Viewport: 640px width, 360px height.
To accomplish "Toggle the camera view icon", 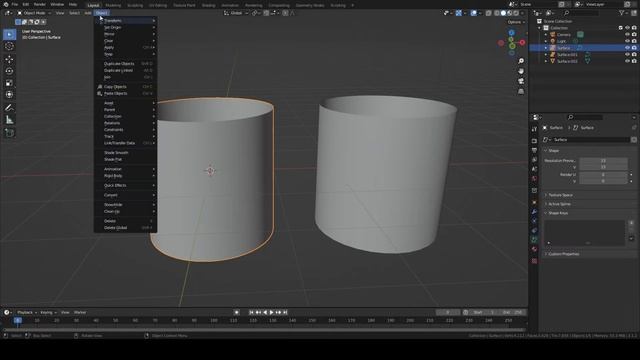I will click(521, 81).
